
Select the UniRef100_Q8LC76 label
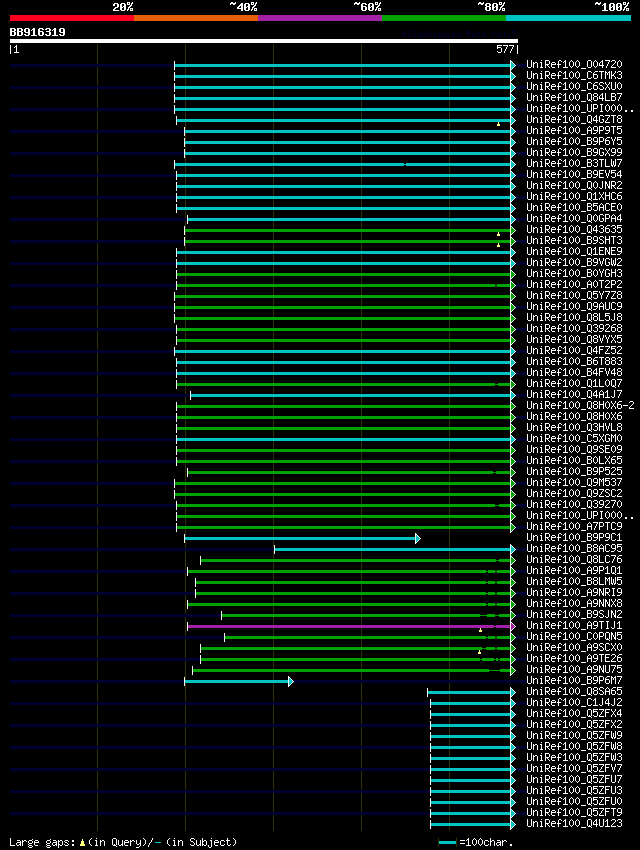574,559
